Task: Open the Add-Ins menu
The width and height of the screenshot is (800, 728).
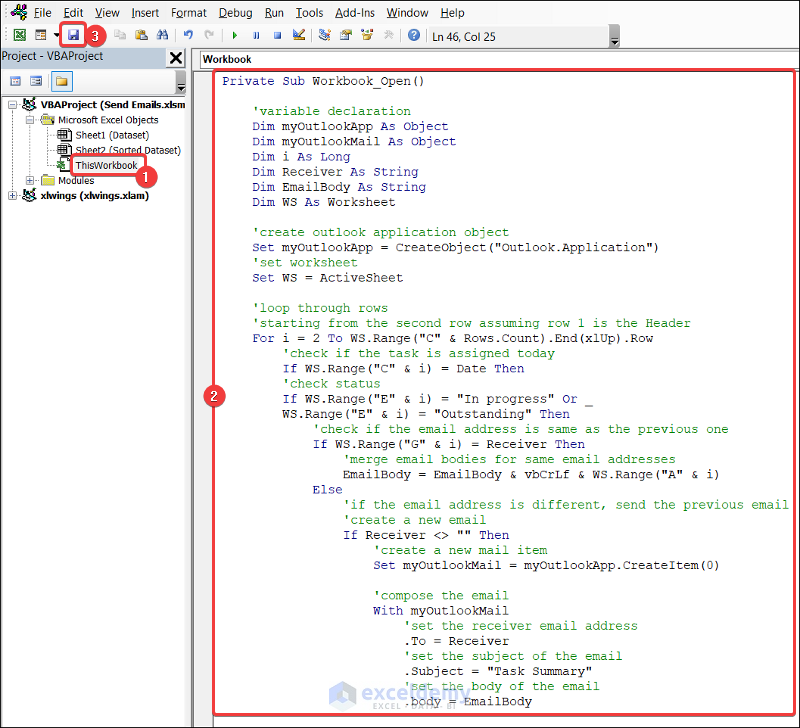Action: pos(355,13)
